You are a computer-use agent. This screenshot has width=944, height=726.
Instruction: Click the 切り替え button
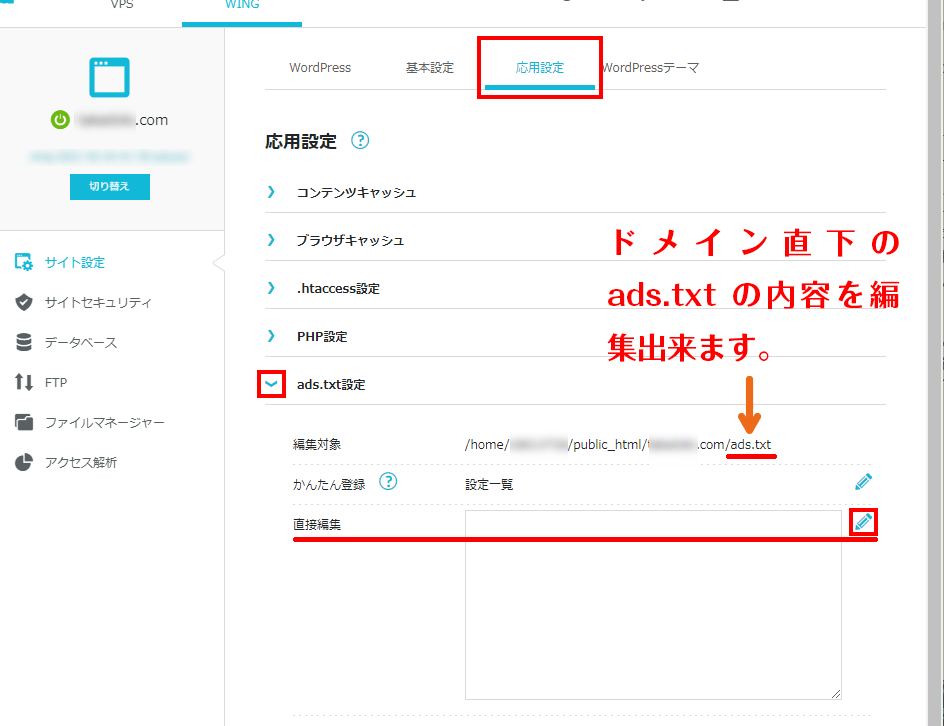point(110,187)
